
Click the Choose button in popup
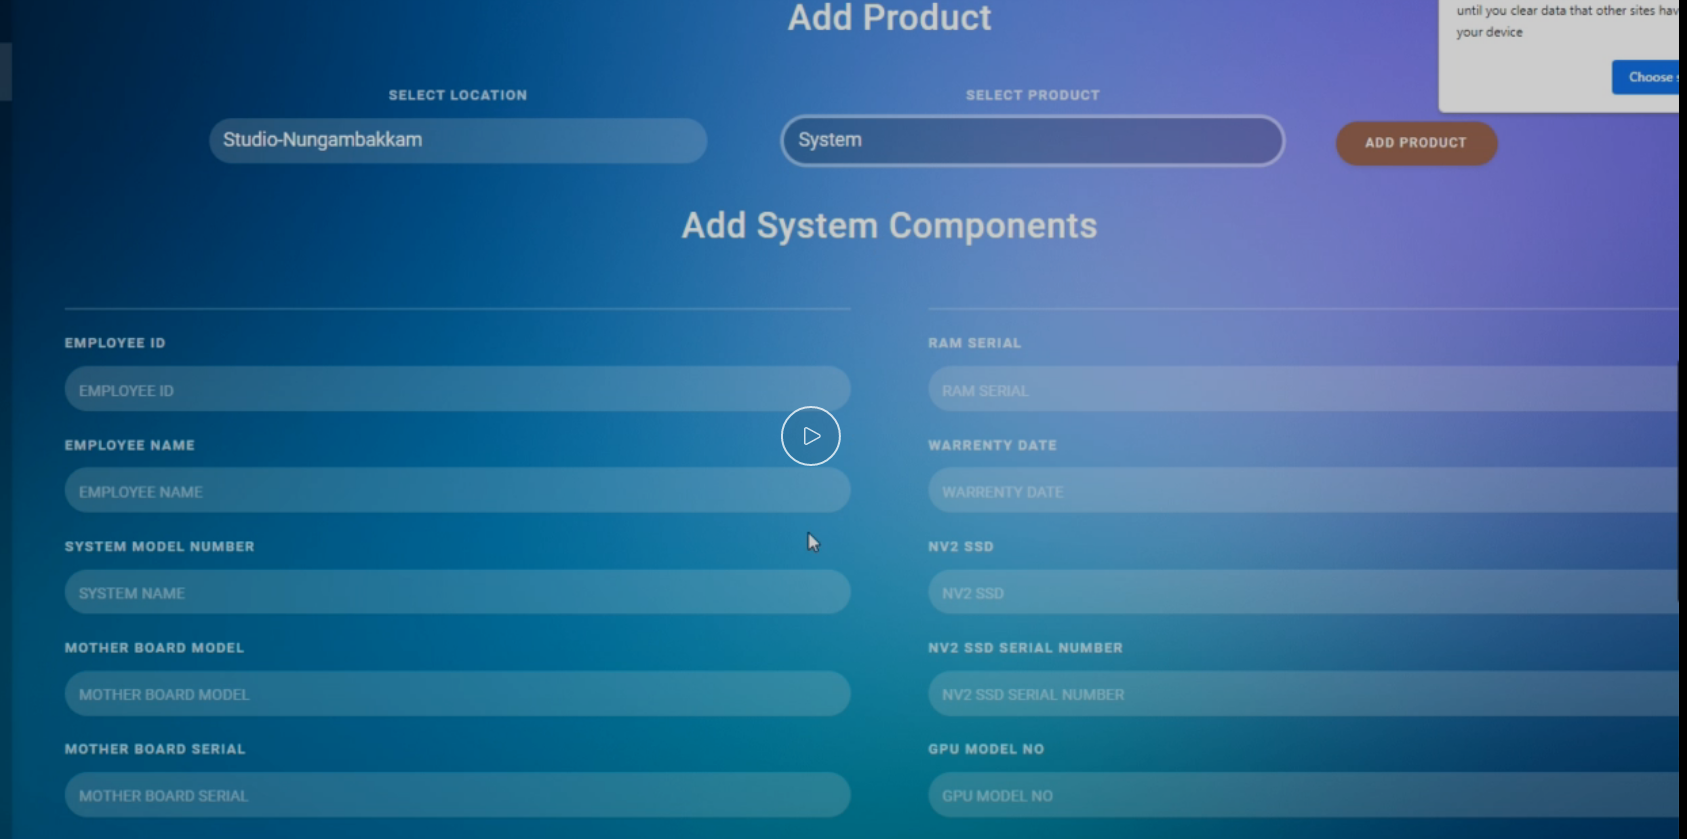click(x=1646, y=77)
